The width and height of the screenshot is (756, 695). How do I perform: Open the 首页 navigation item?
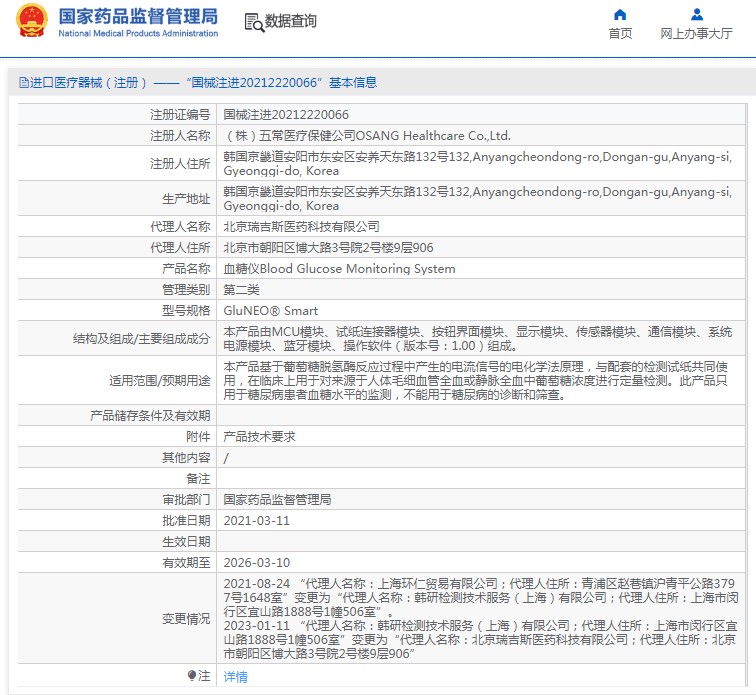[620, 33]
